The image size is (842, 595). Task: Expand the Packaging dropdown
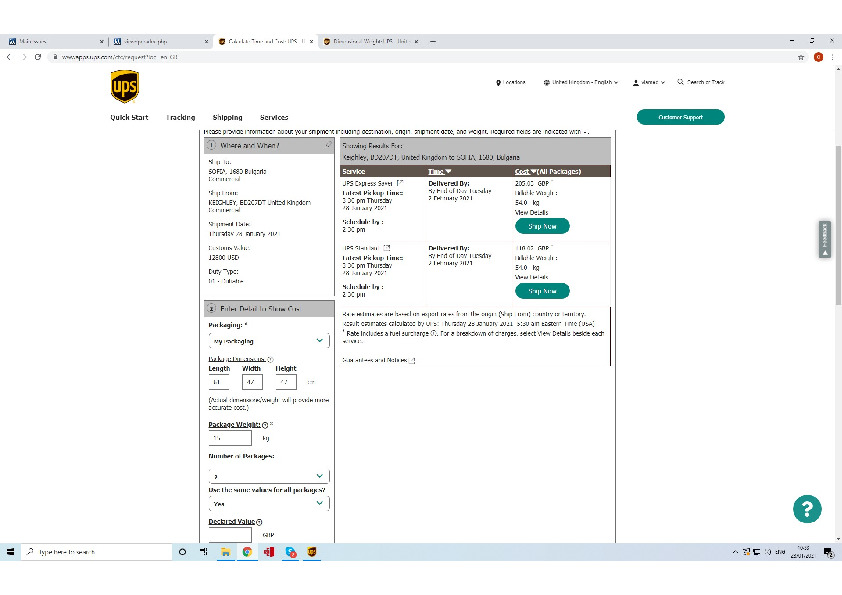click(x=267, y=341)
